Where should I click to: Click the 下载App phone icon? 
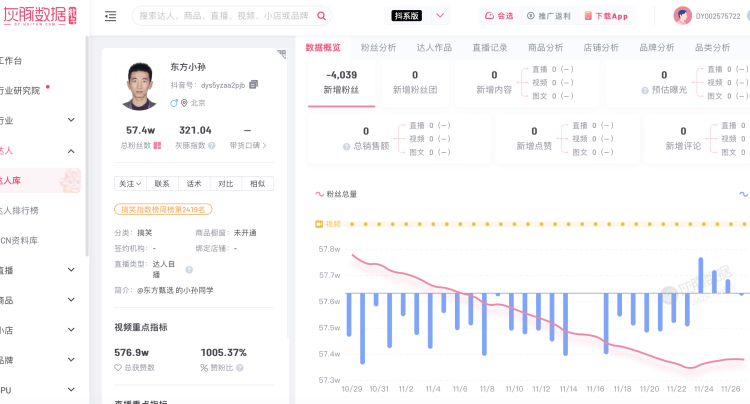[x=588, y=16]
